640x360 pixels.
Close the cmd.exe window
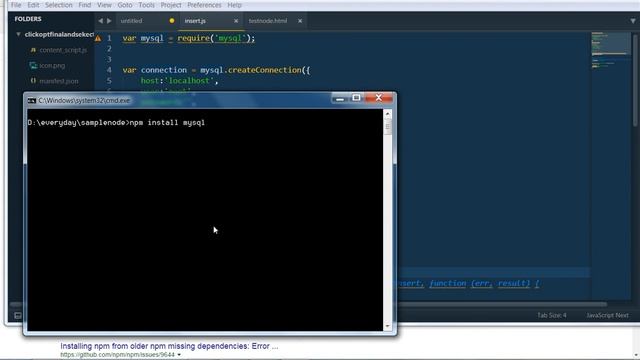(x=379, y=98)
